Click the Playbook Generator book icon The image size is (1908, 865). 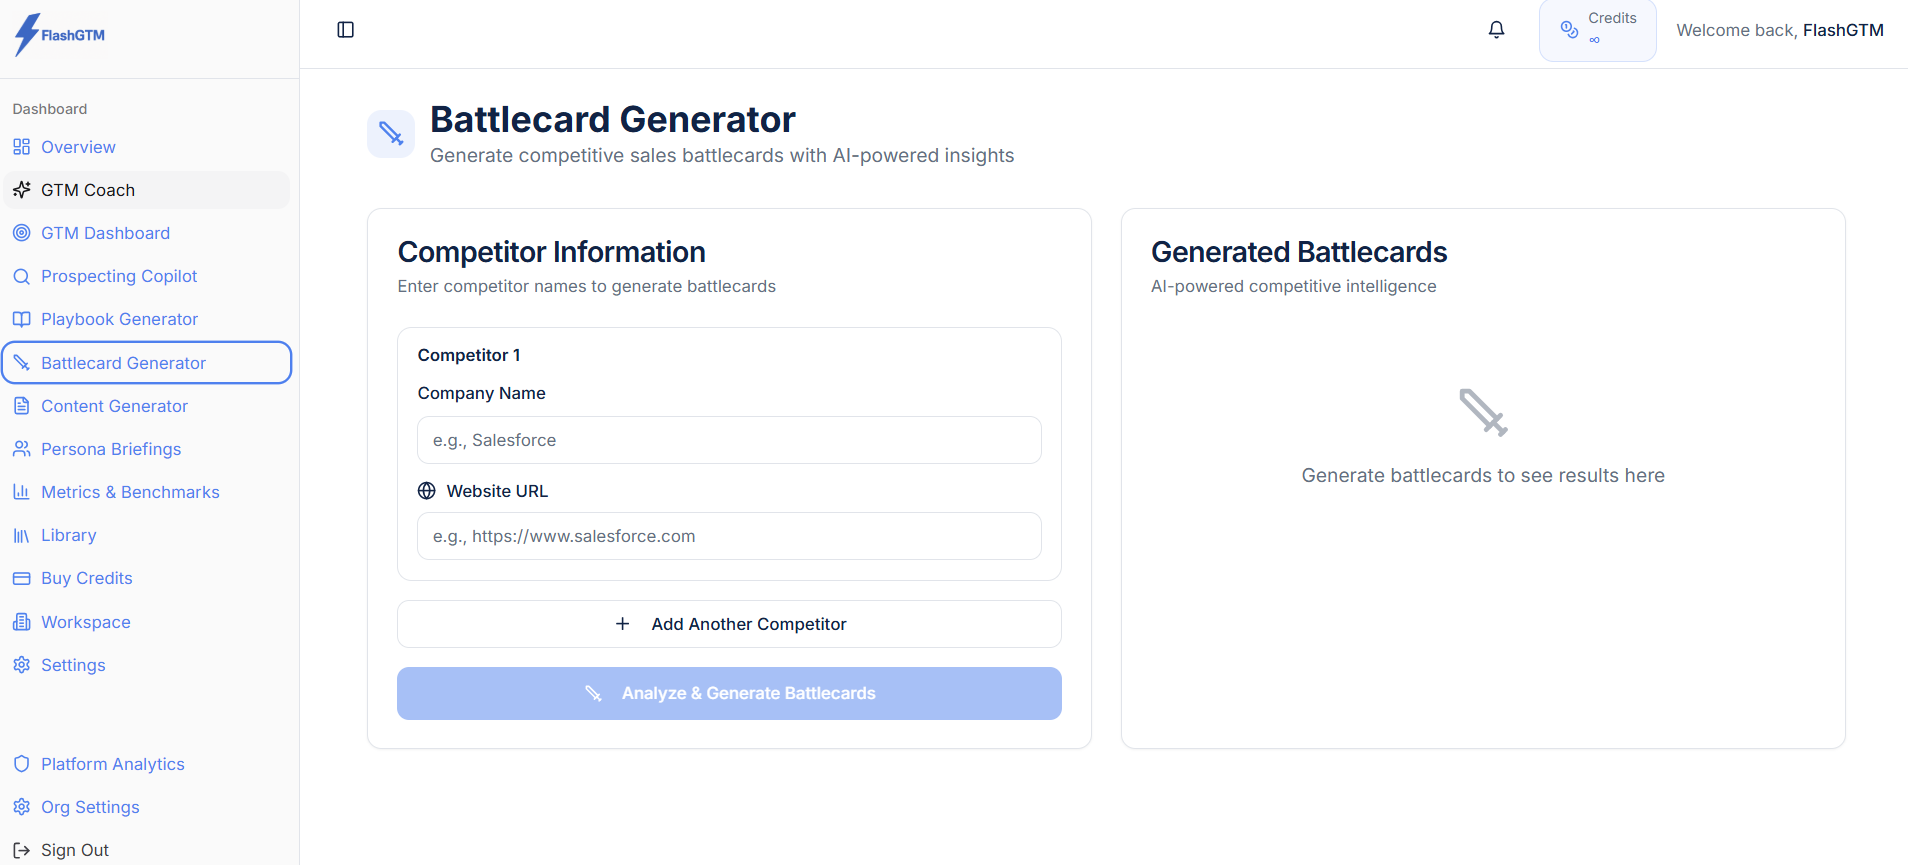[x=22, y=319]
